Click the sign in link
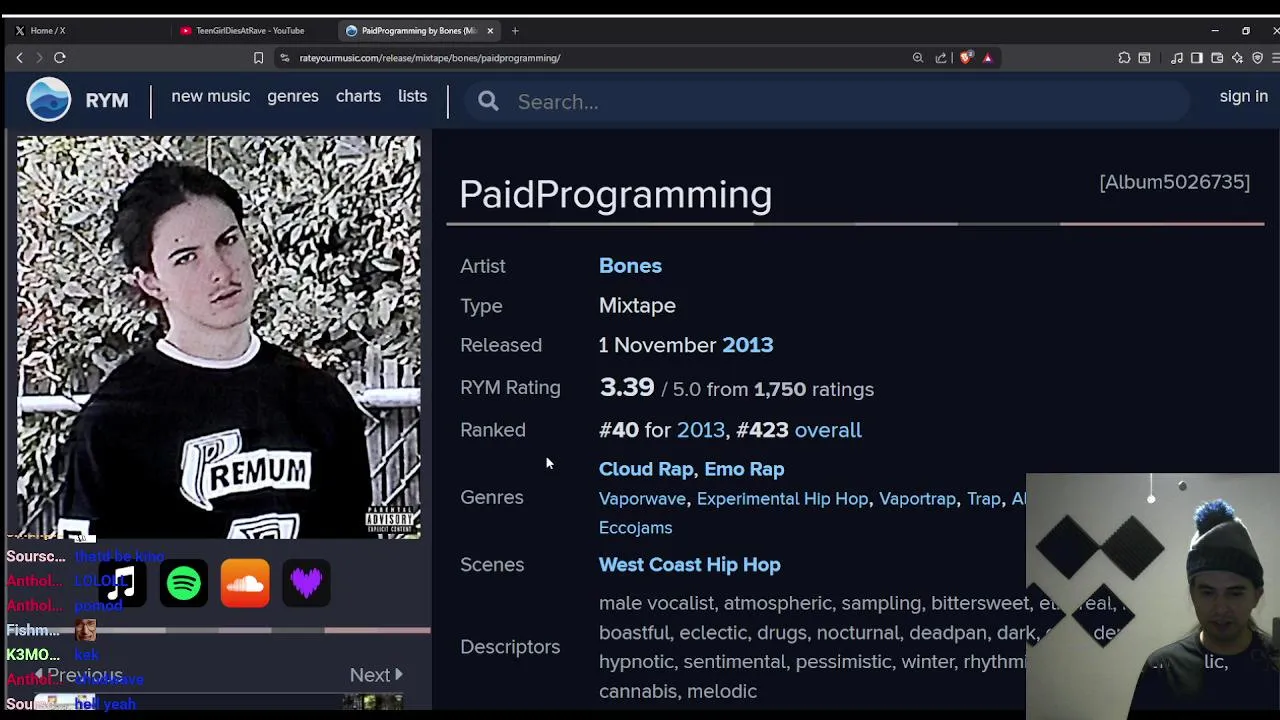Viewport: 1280px width, 720px height. click(1243, 96)
